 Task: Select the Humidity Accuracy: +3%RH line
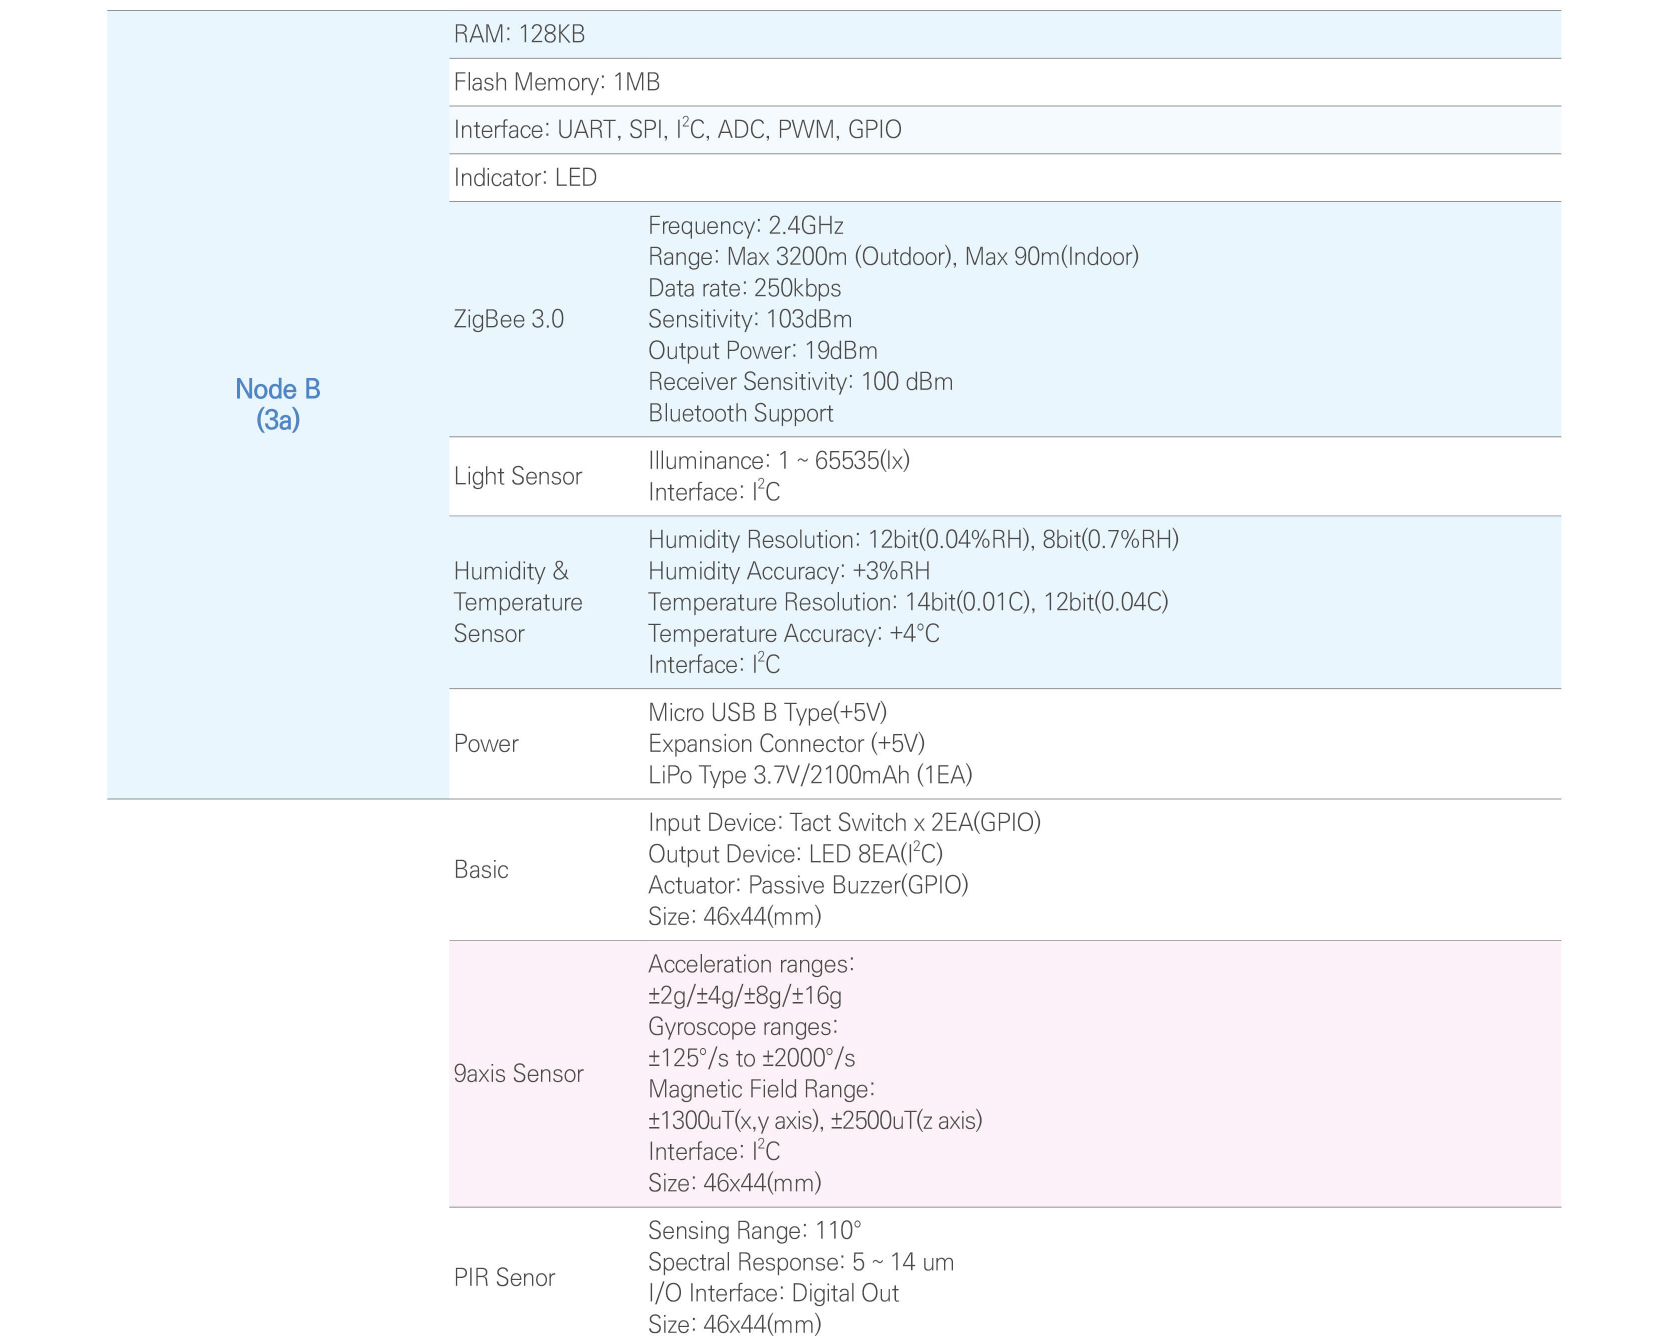pos(788,571)
